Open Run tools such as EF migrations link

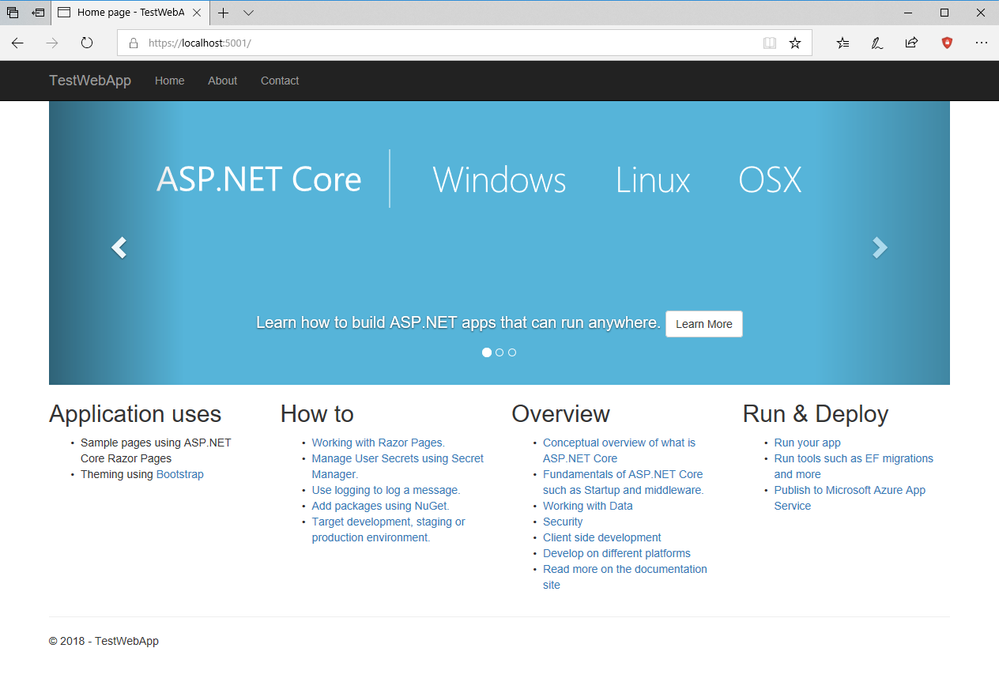point(853,466)
